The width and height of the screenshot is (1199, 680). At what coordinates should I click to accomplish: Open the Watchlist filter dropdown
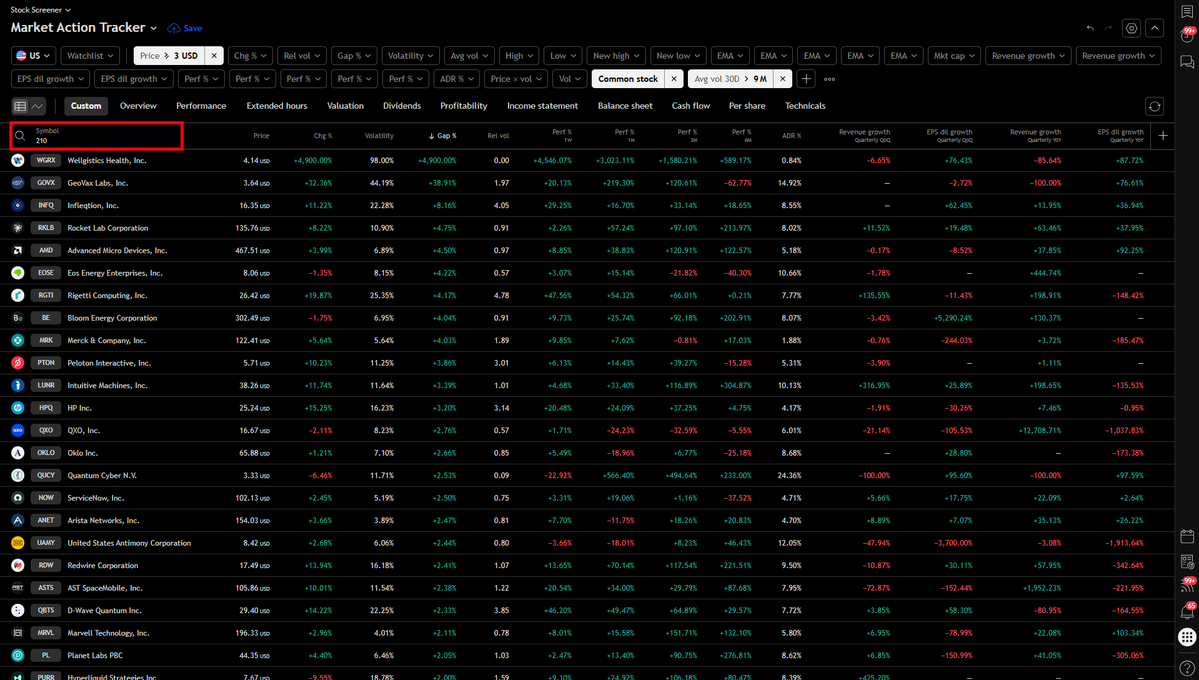90,56
